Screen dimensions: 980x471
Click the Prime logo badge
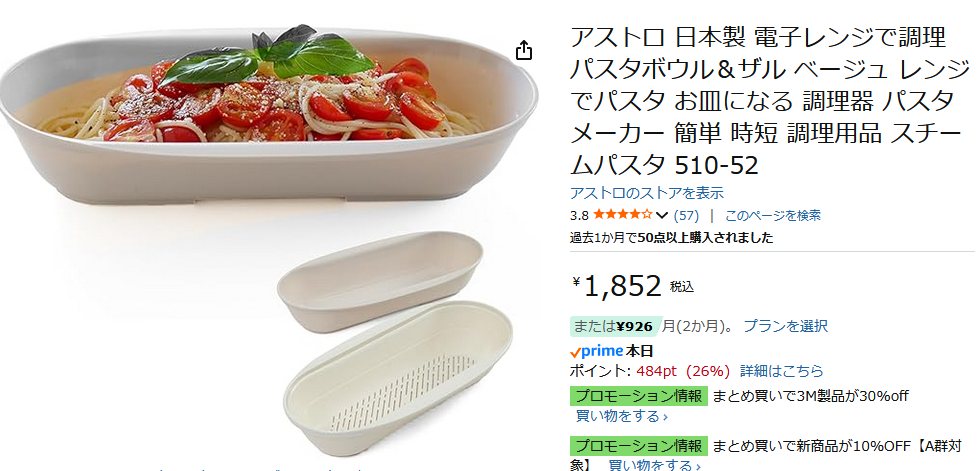click(x=596, y=352)
